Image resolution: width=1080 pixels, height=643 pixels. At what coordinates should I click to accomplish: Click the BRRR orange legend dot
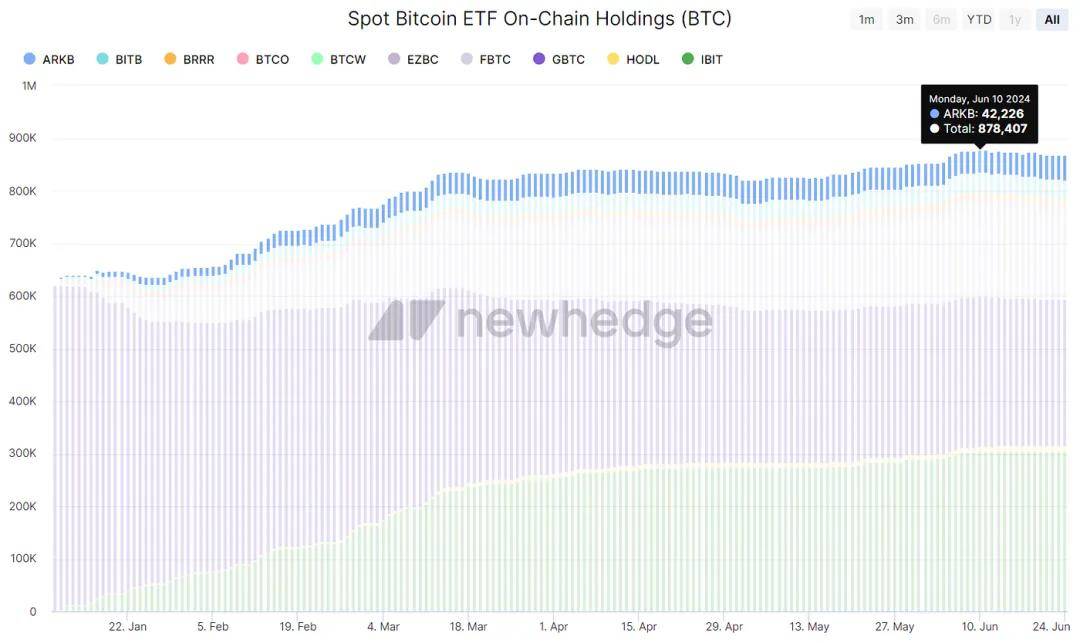pos(170,60)
